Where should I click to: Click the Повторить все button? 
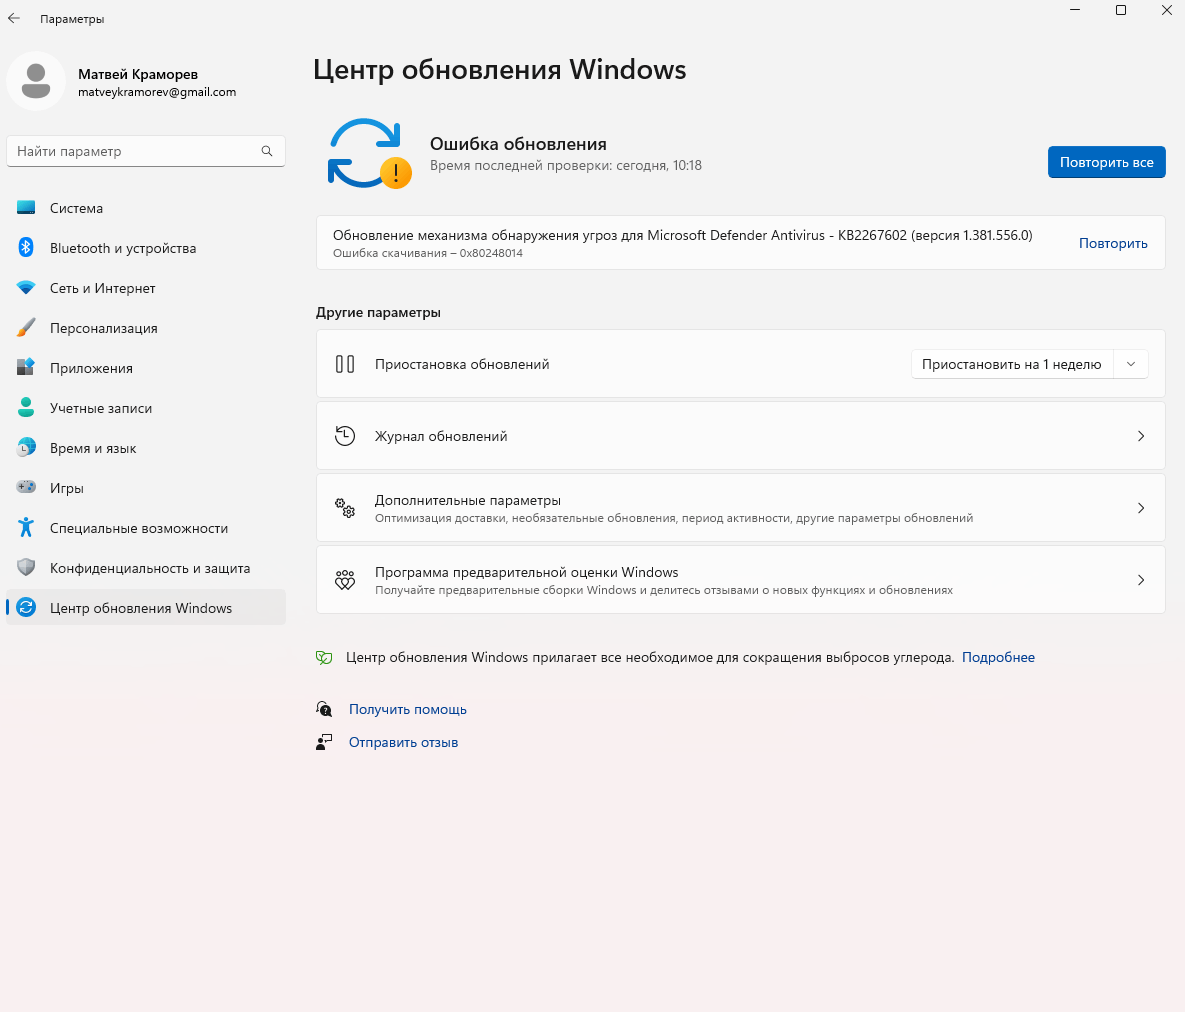click(1107, 161)
